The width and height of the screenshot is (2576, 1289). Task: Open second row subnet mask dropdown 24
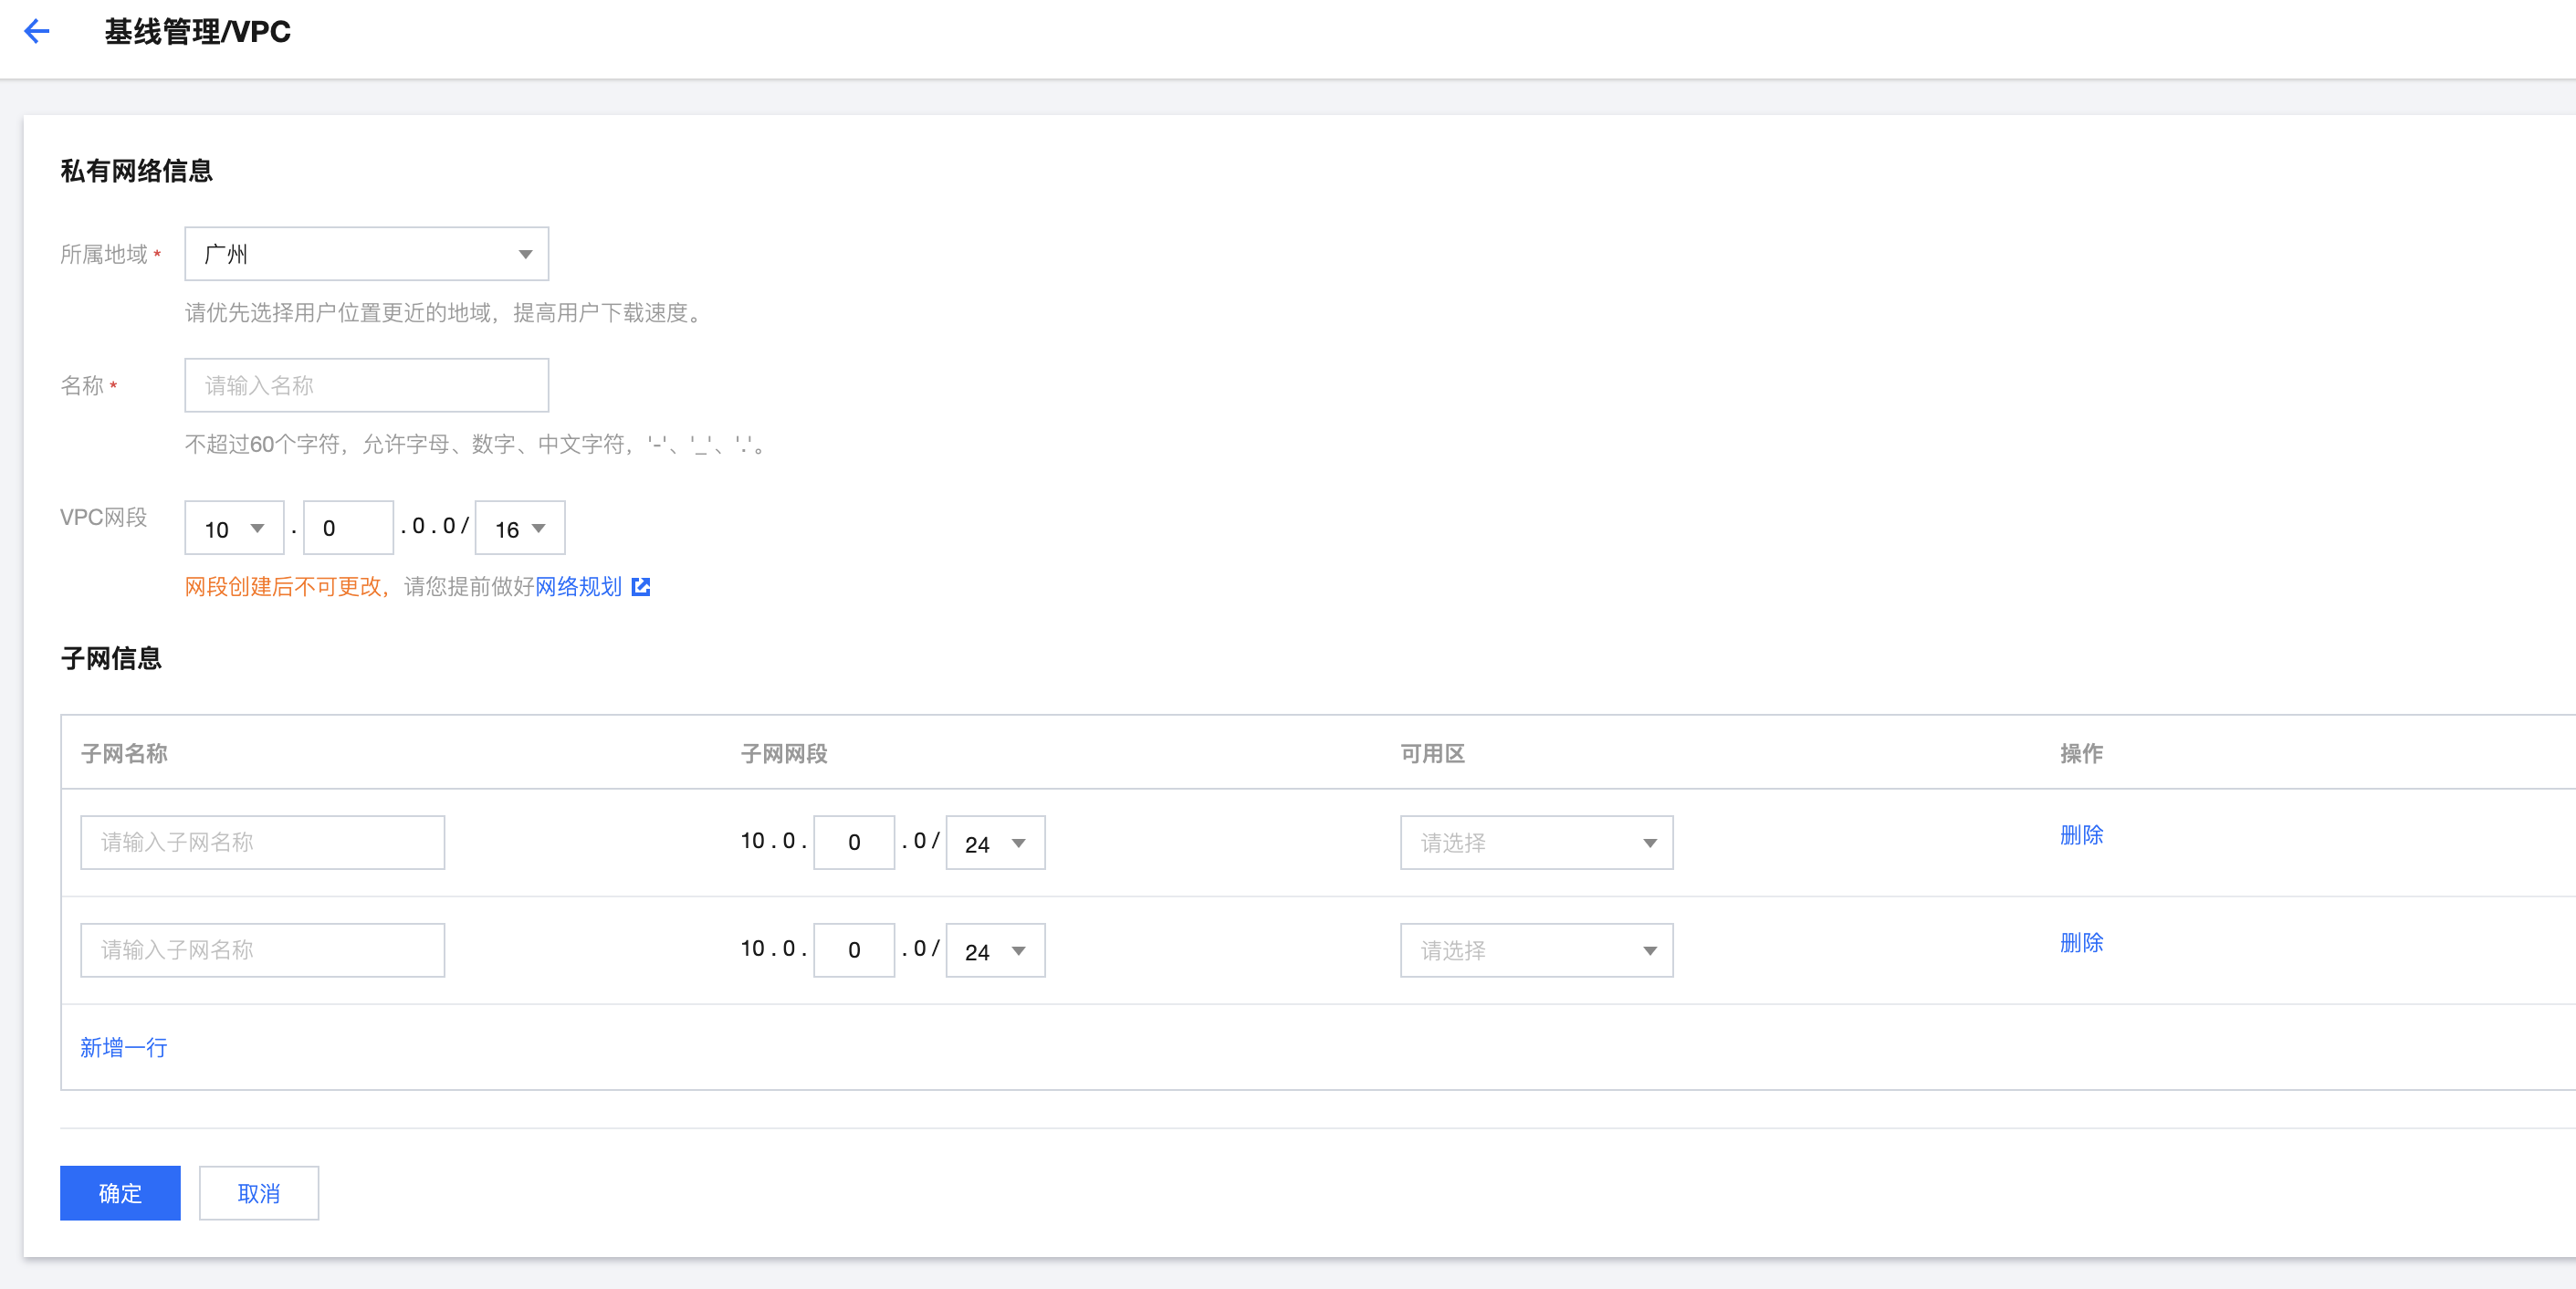tap(995, 951)
